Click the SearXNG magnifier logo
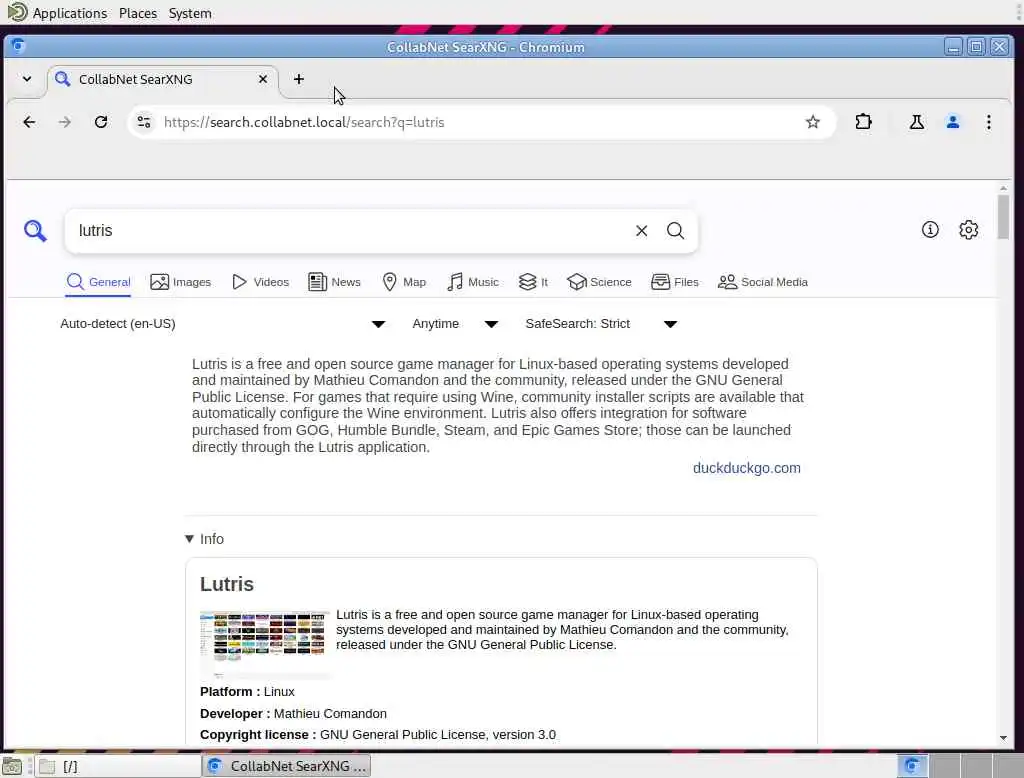Viewport: 1024px width, 778px height. click(35, 231)
